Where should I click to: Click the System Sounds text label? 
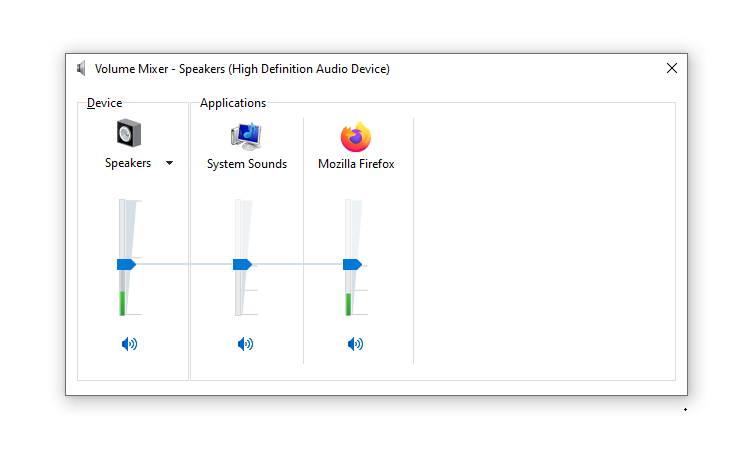pyautogui.click(x=247, y=164)
